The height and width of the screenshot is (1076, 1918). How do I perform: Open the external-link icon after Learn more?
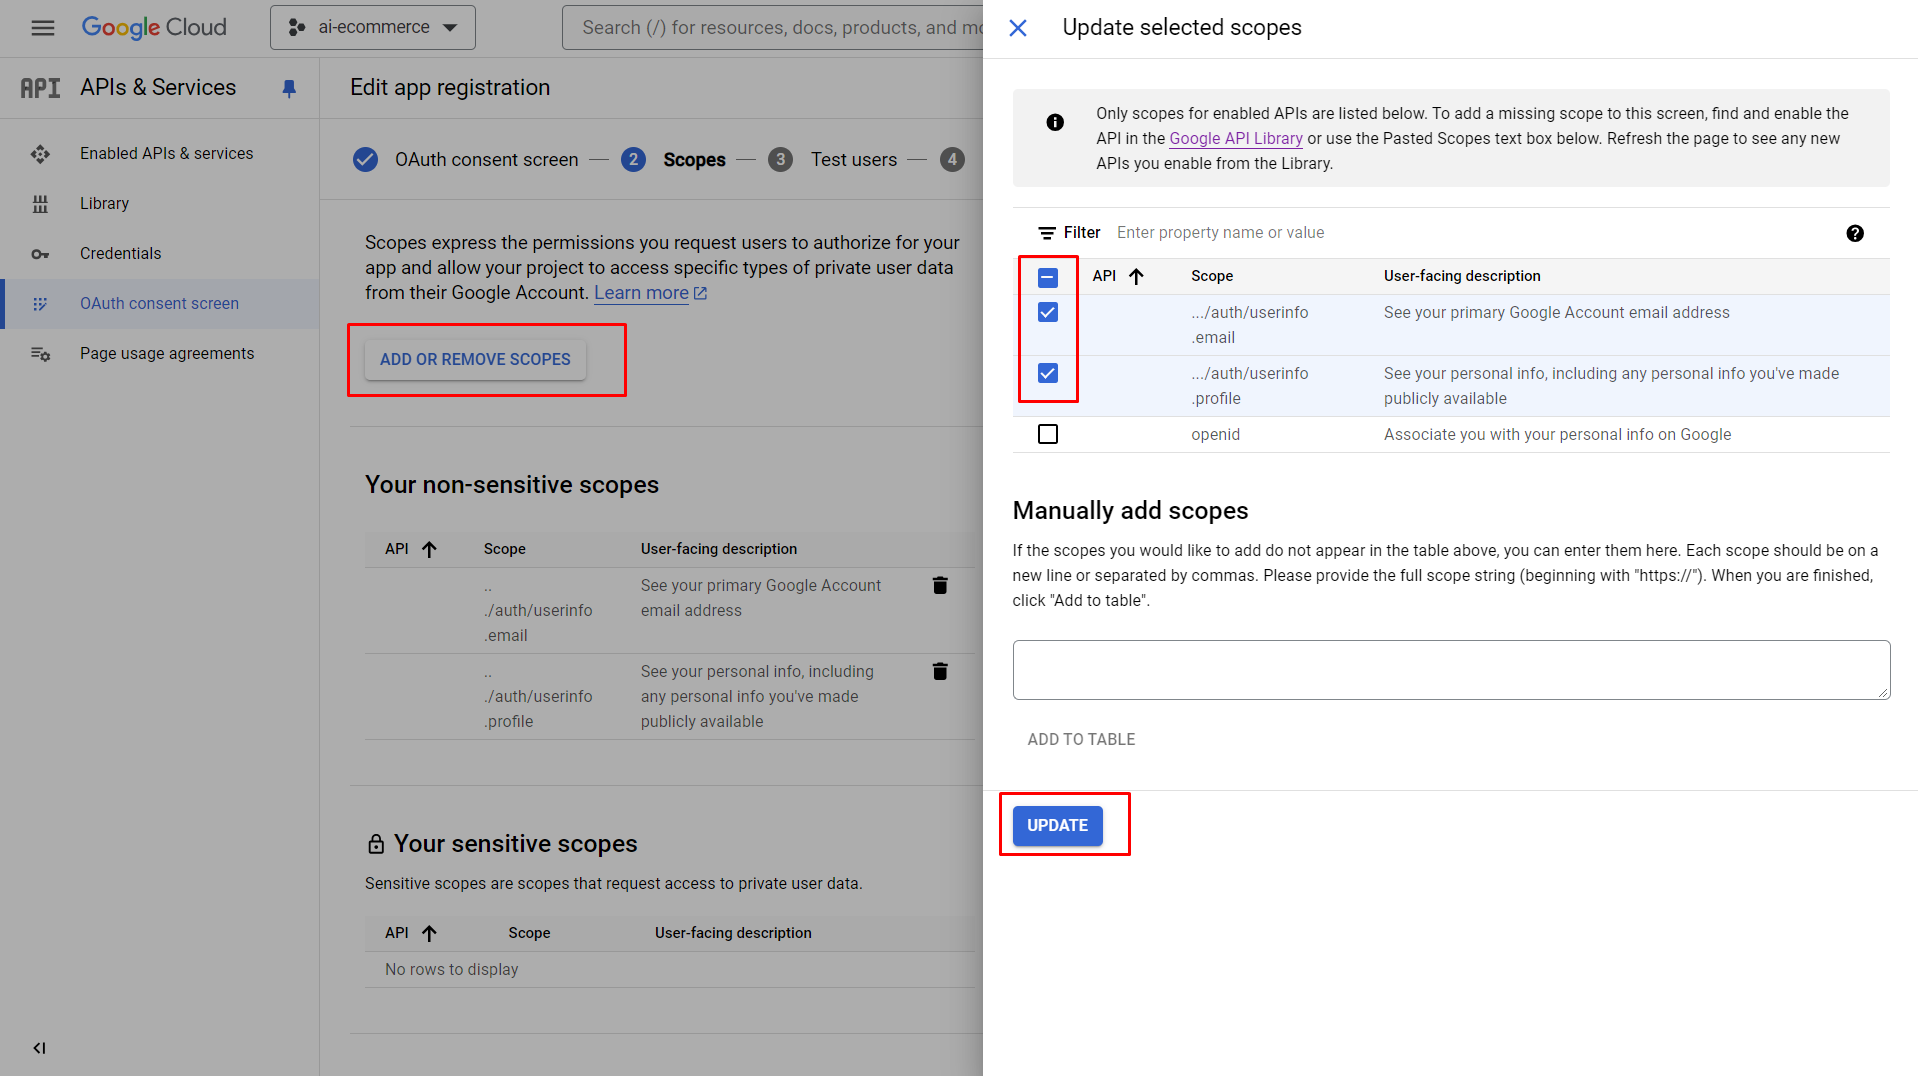tap(701, 293)
